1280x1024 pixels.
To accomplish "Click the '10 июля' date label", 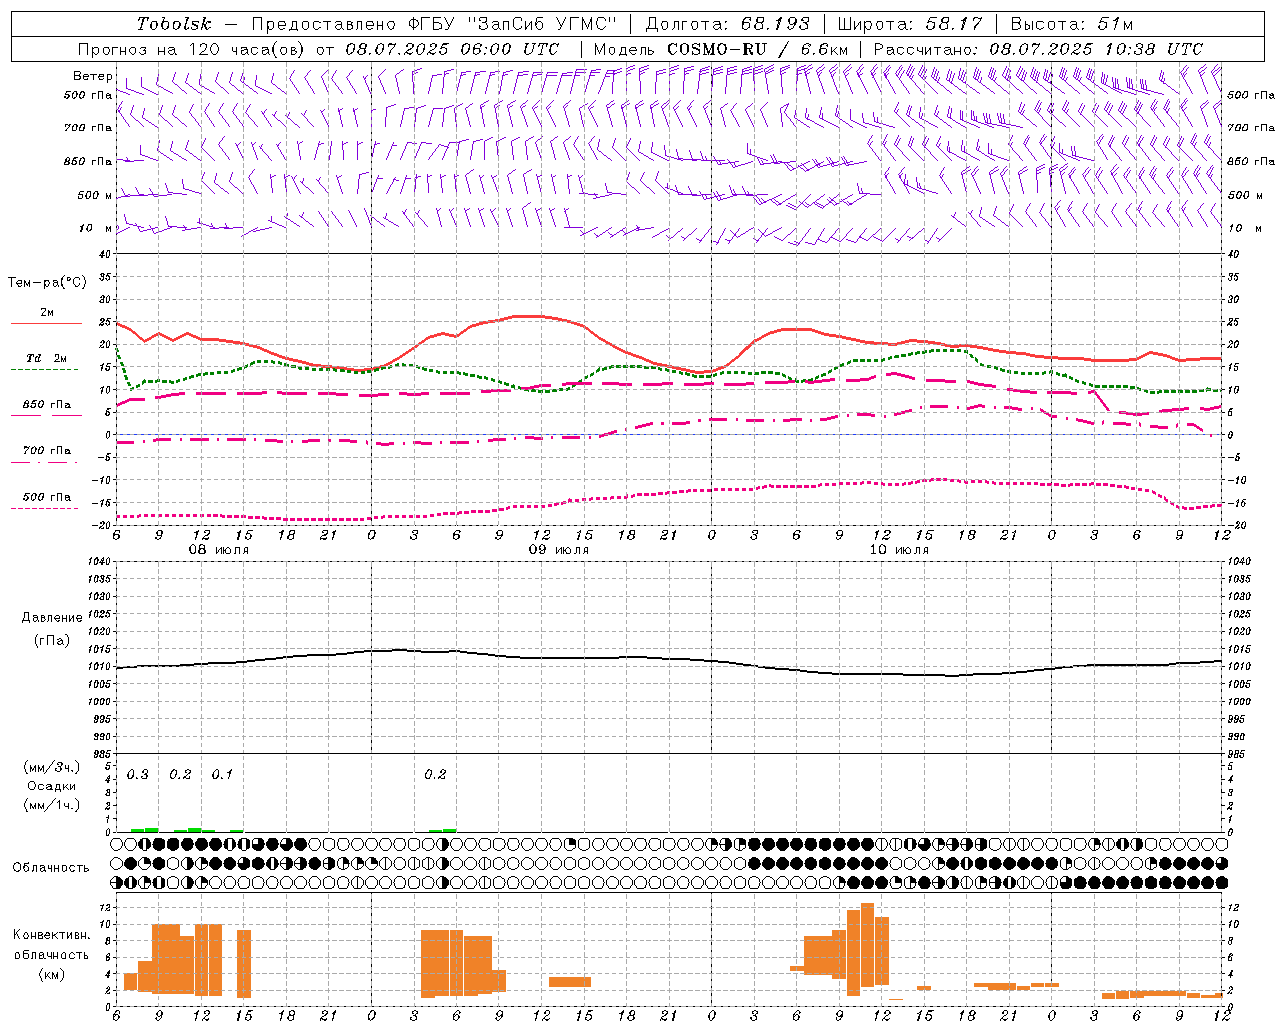I will pos(899,550).
